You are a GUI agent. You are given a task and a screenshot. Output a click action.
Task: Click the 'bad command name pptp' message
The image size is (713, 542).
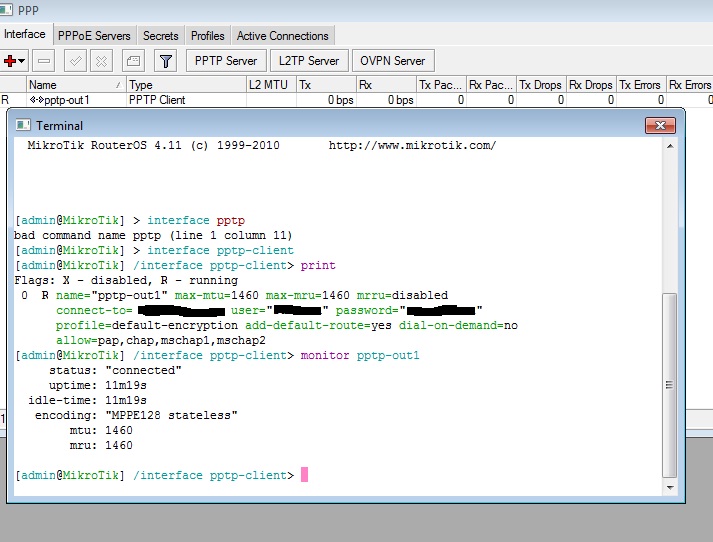[x=153, y=235]
